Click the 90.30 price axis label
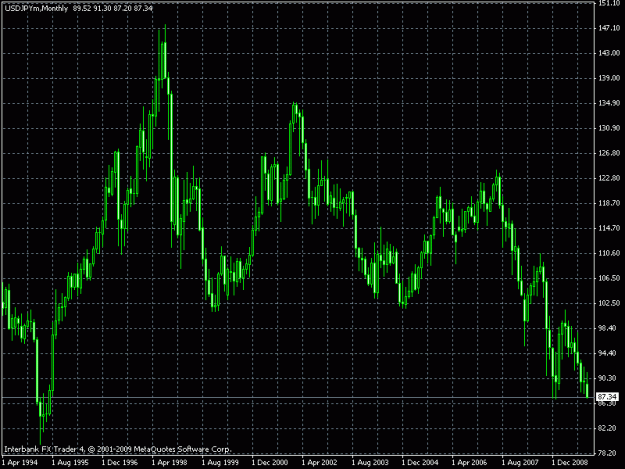625x469 pixels. tap(607, 378)
